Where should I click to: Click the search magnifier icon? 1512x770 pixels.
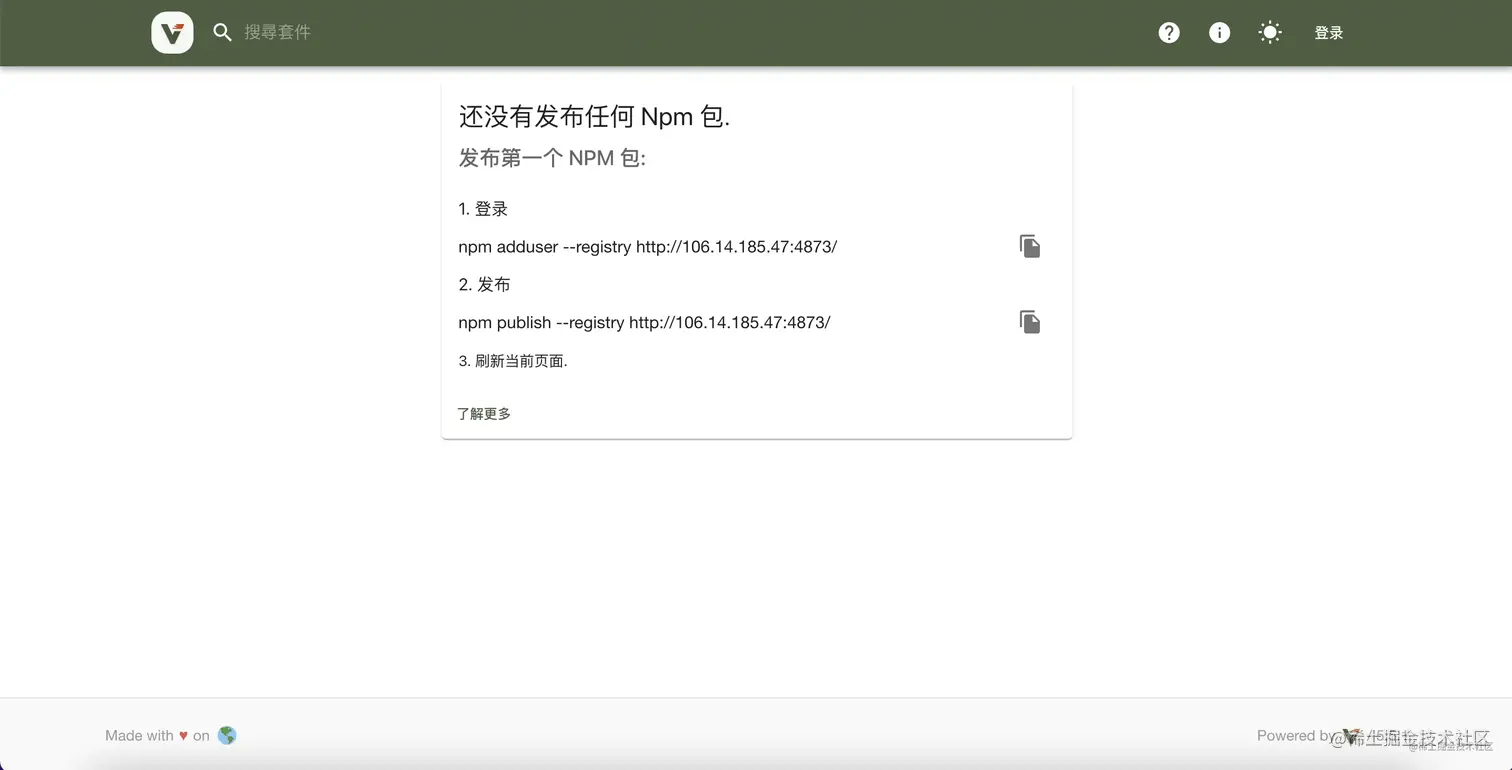(x=223, y=33)
